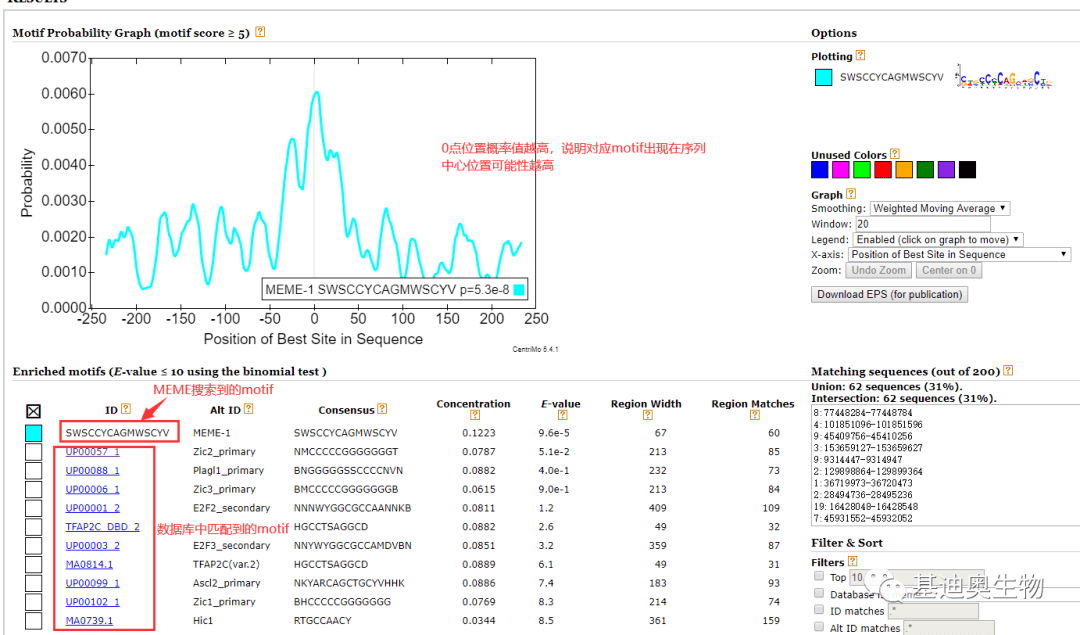Image resolution: width=1080 pixels, height=635 pixels.
Task: Check the TFAP2C(var.2) row checkbox
Action: pos(33,564)
